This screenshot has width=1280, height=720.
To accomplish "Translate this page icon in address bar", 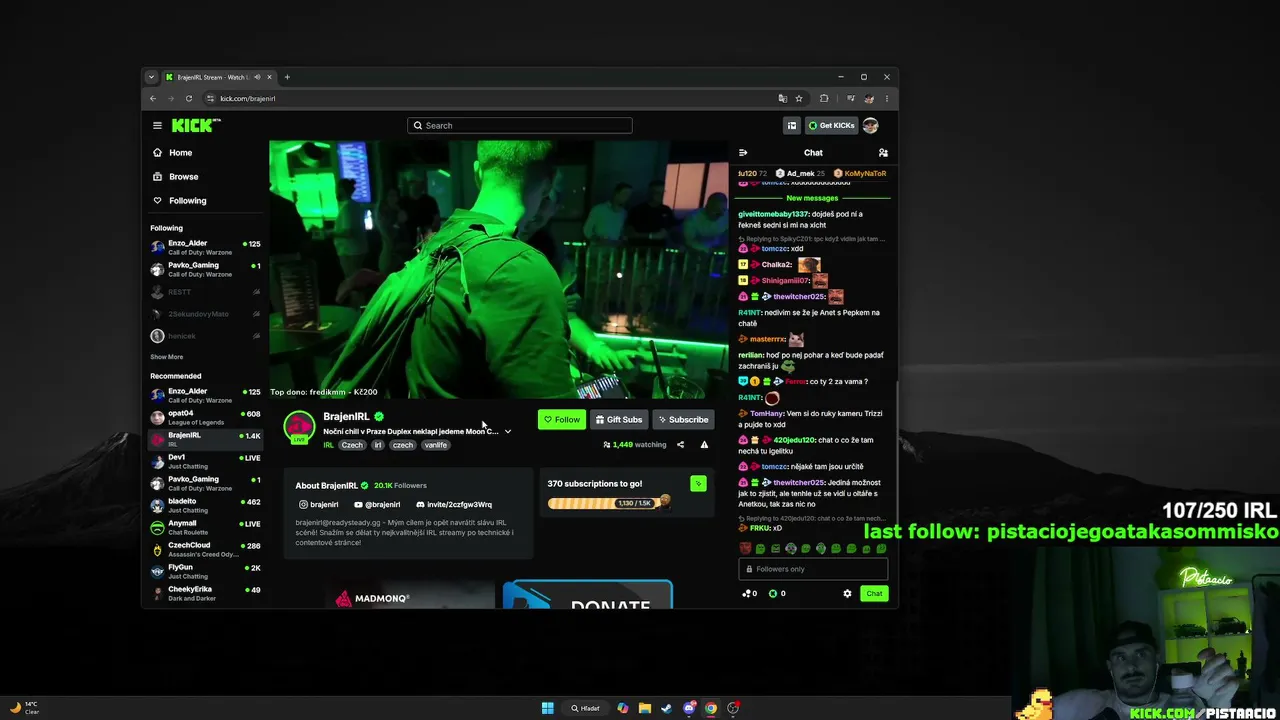I will coord(782,98).
